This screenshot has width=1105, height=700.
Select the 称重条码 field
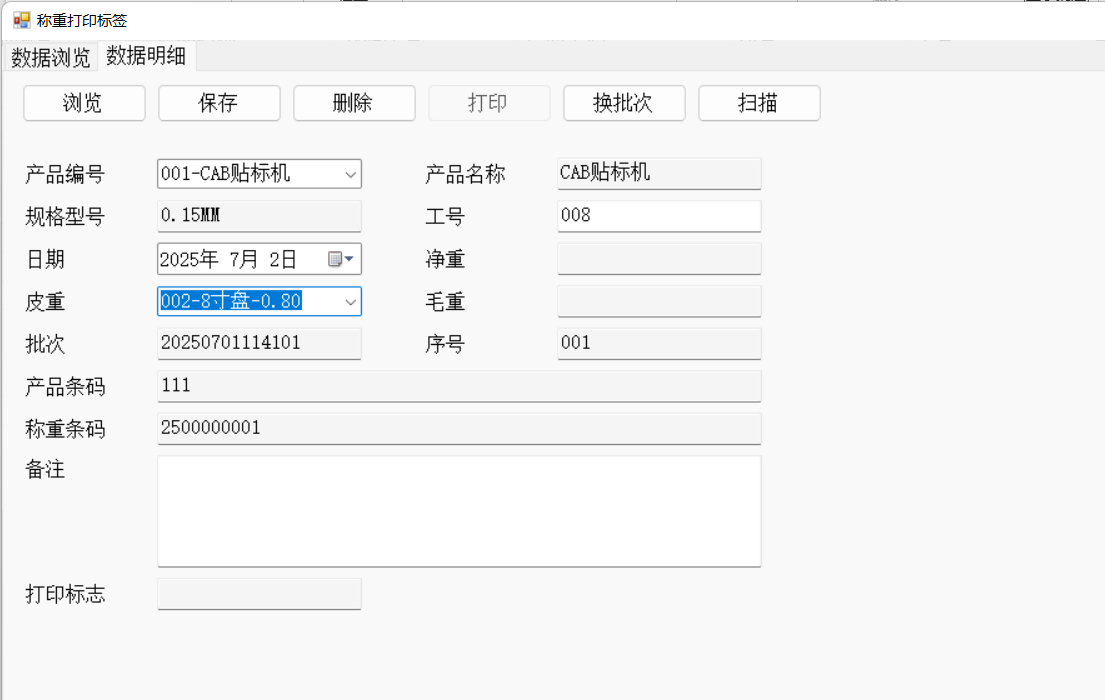459,429
